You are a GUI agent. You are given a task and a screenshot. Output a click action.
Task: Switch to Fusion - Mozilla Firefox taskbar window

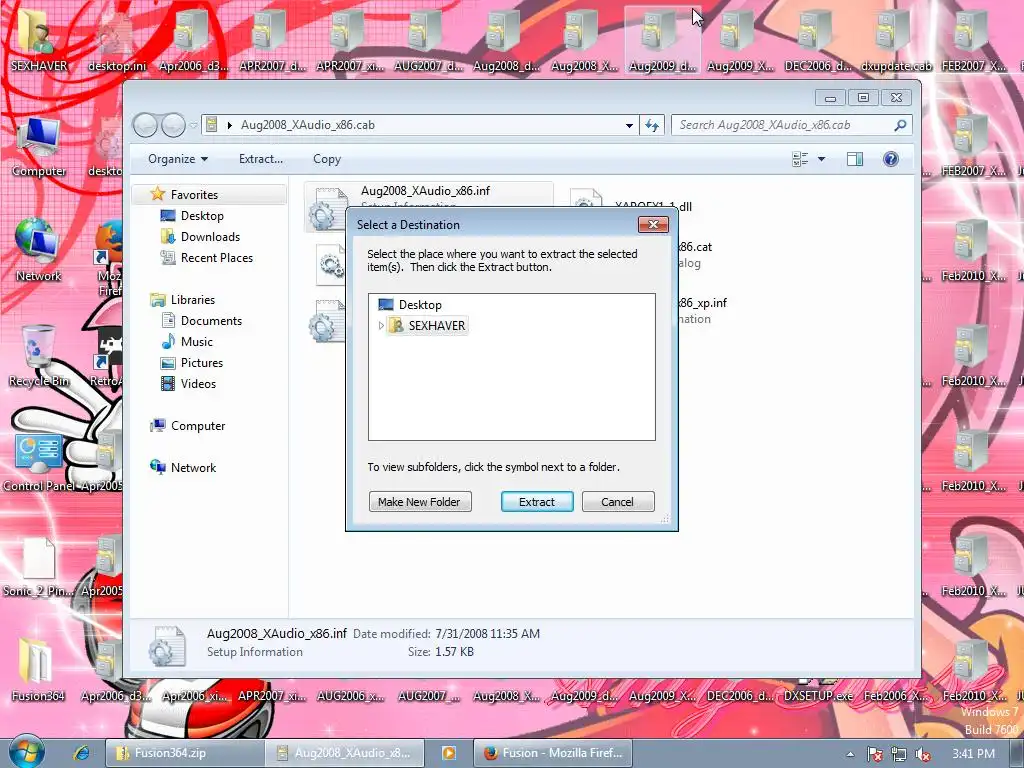(552, 753)
